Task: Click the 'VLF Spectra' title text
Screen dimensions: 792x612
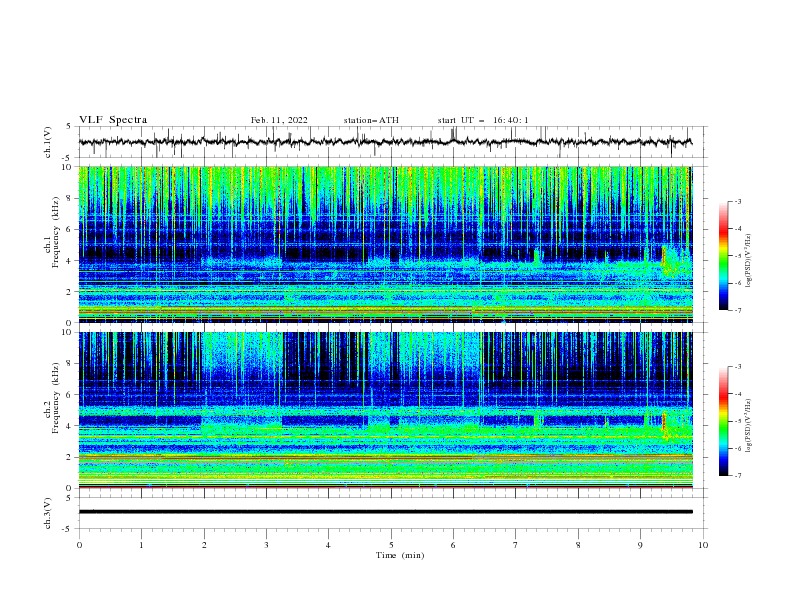Action: tap(113, 120)
